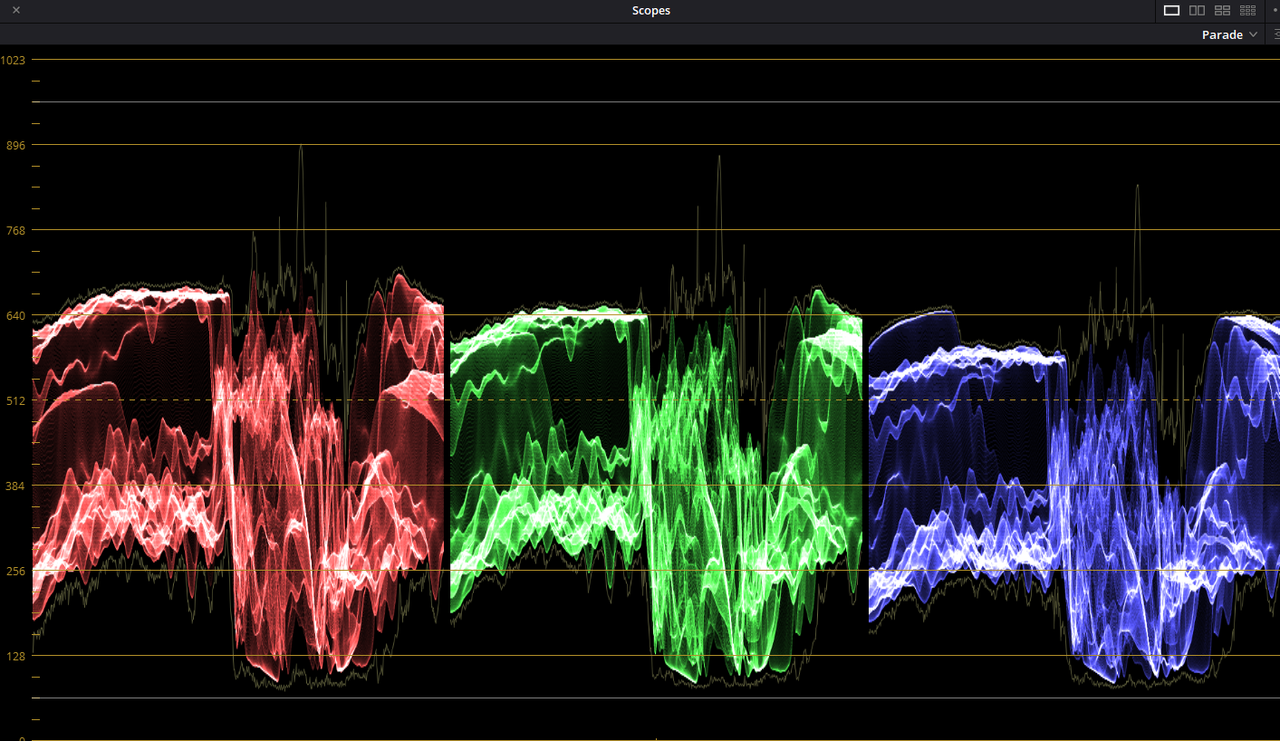The image size is (1280, 741).
Task: Click the 896 scale label
Action: 16,145
